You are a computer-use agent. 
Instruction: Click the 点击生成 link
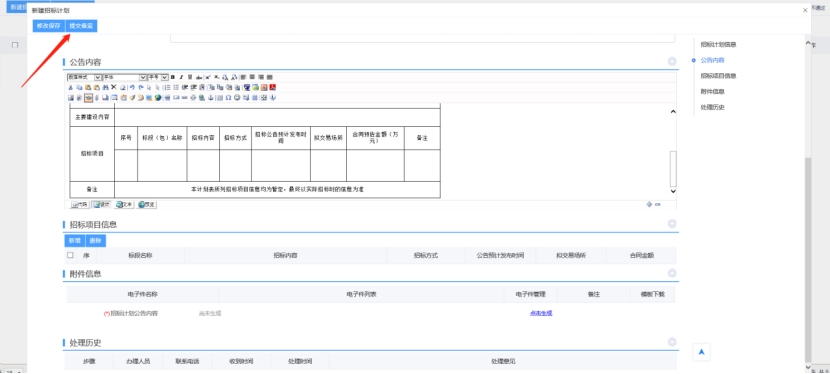[540, 313]
